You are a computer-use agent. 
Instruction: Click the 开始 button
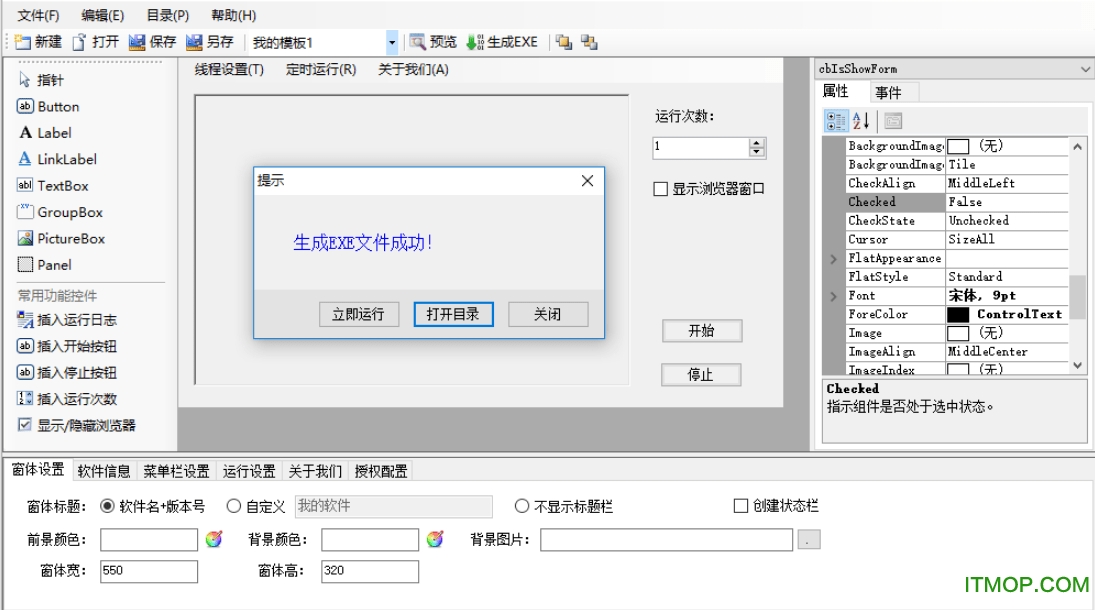coord(701,331)
